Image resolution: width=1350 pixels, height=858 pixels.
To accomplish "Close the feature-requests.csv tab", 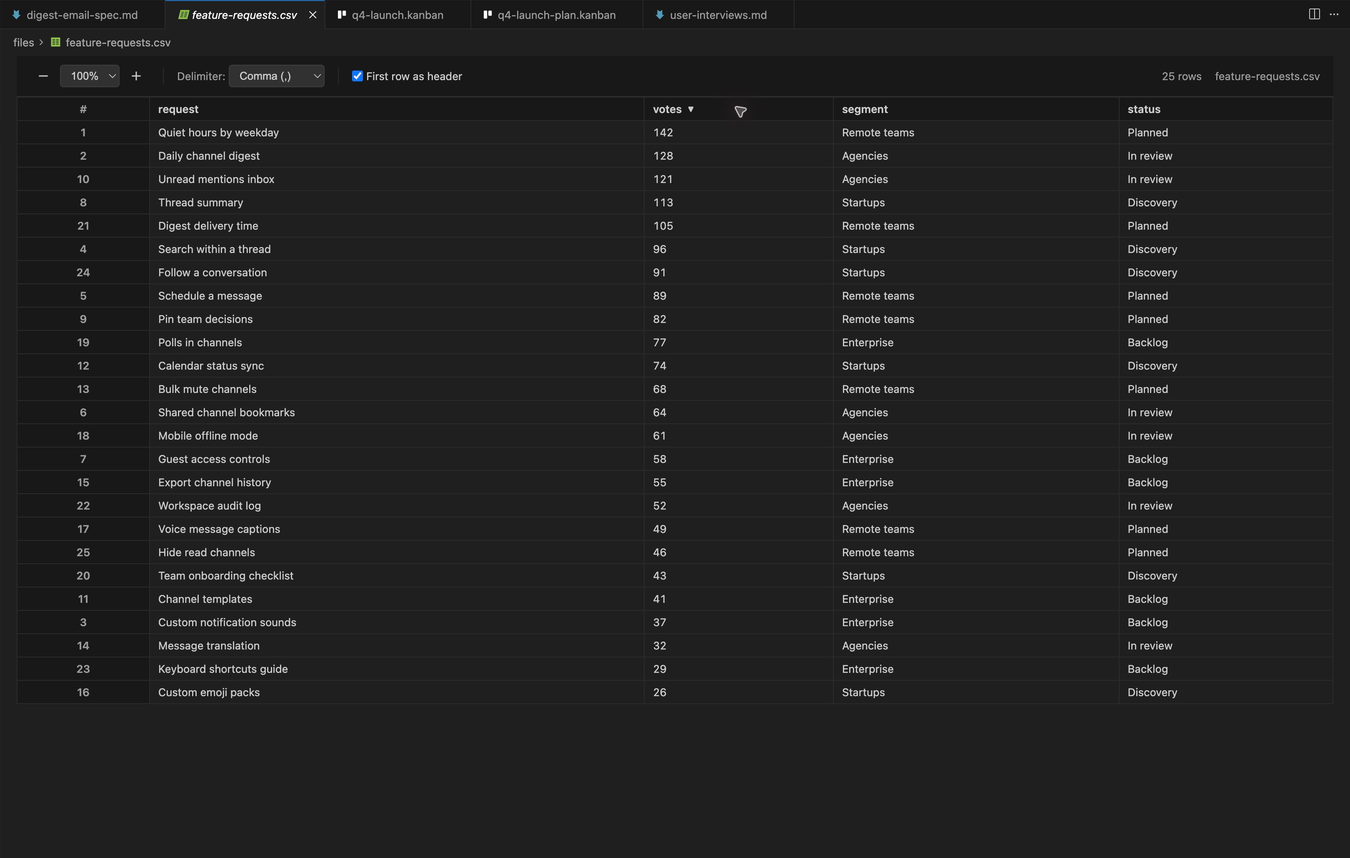I will tap(313, 15).
